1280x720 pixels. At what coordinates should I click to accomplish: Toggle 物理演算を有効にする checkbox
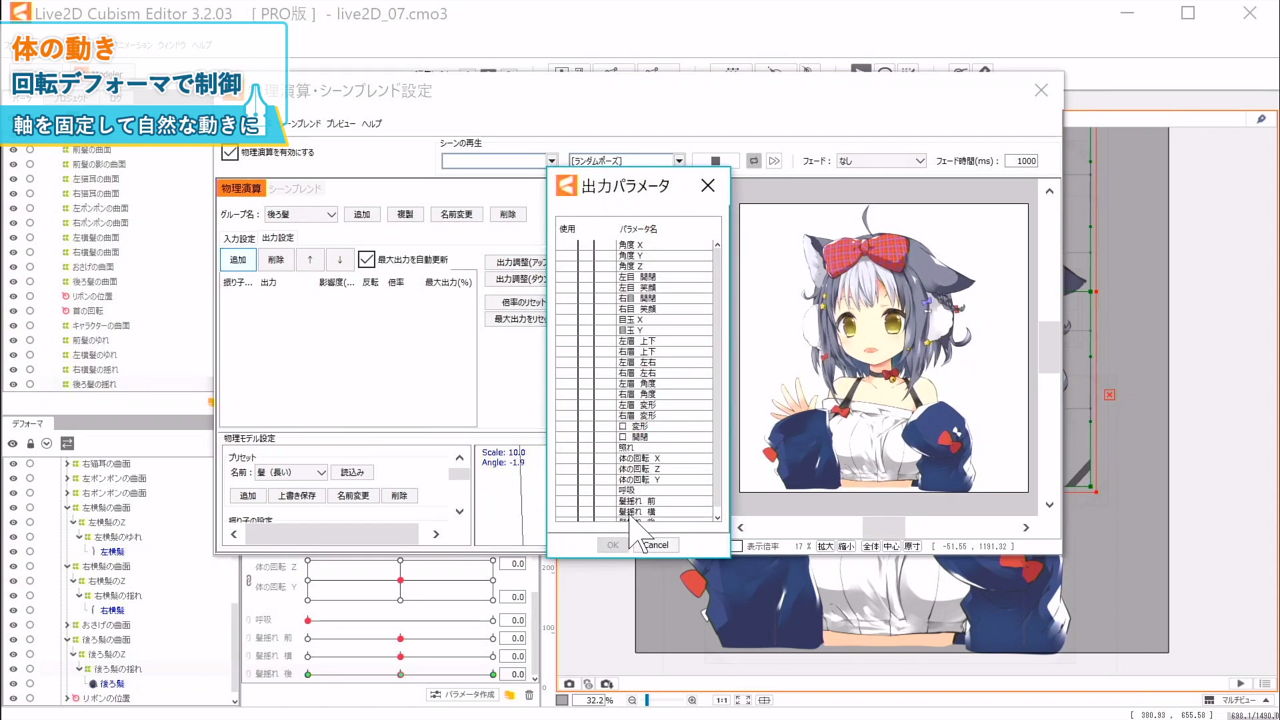coord(230,153)
